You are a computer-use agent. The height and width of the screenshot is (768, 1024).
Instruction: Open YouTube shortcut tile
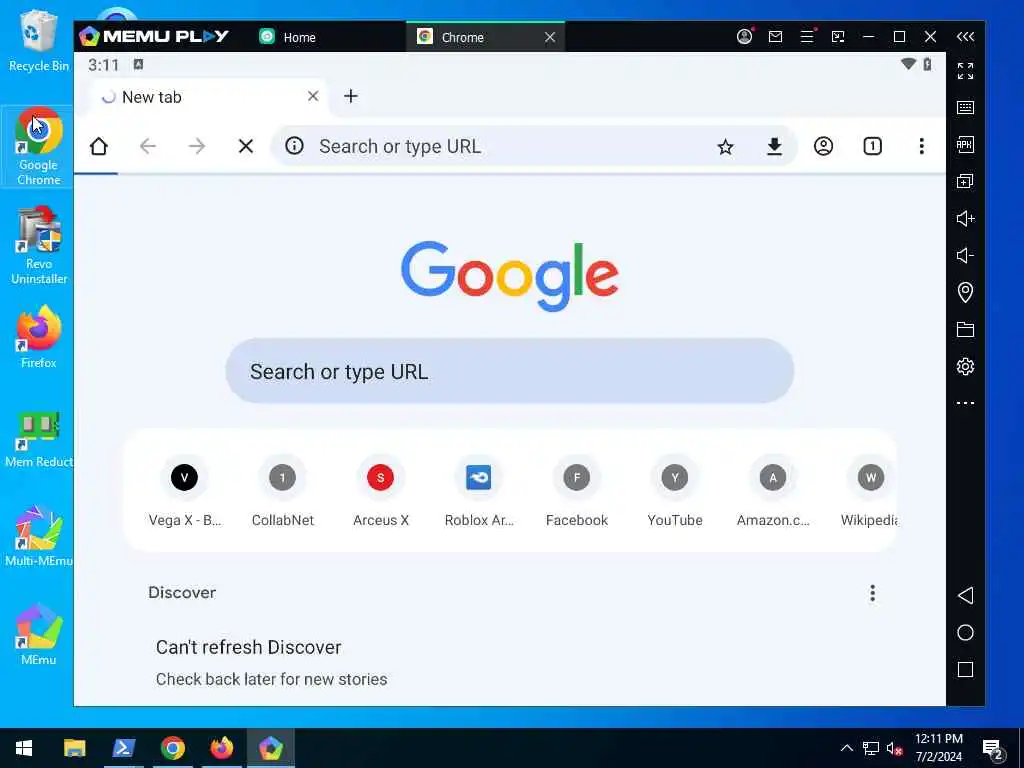click(x=675, y=490)
